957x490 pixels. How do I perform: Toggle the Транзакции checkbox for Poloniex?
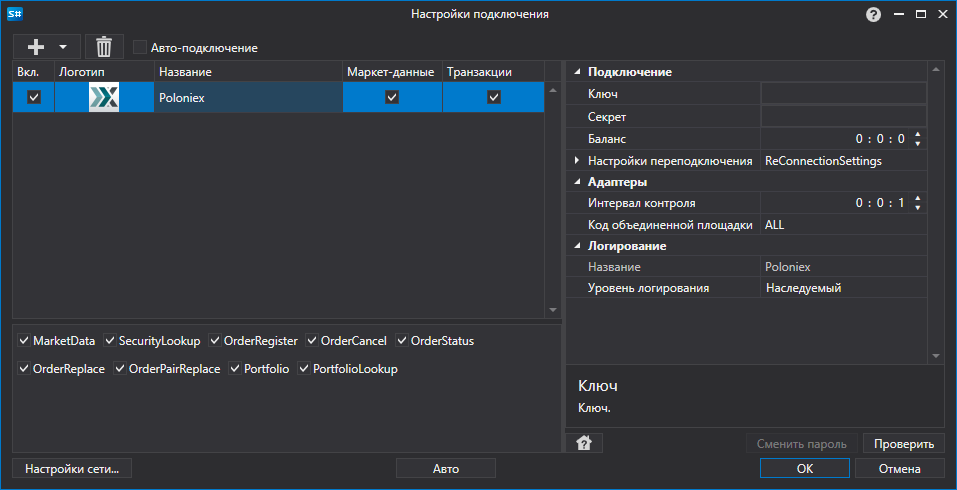click(x=493, y=97)
